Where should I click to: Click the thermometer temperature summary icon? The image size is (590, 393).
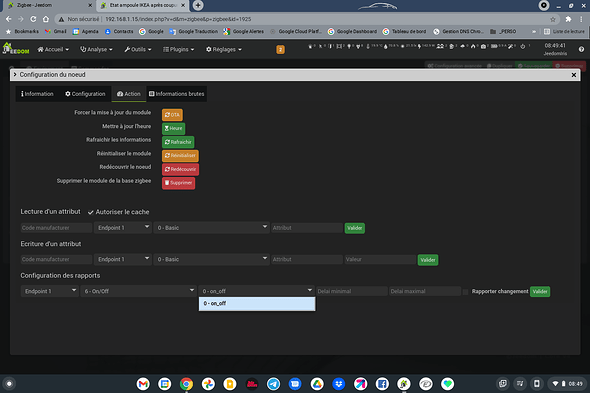tap(368, 46)
